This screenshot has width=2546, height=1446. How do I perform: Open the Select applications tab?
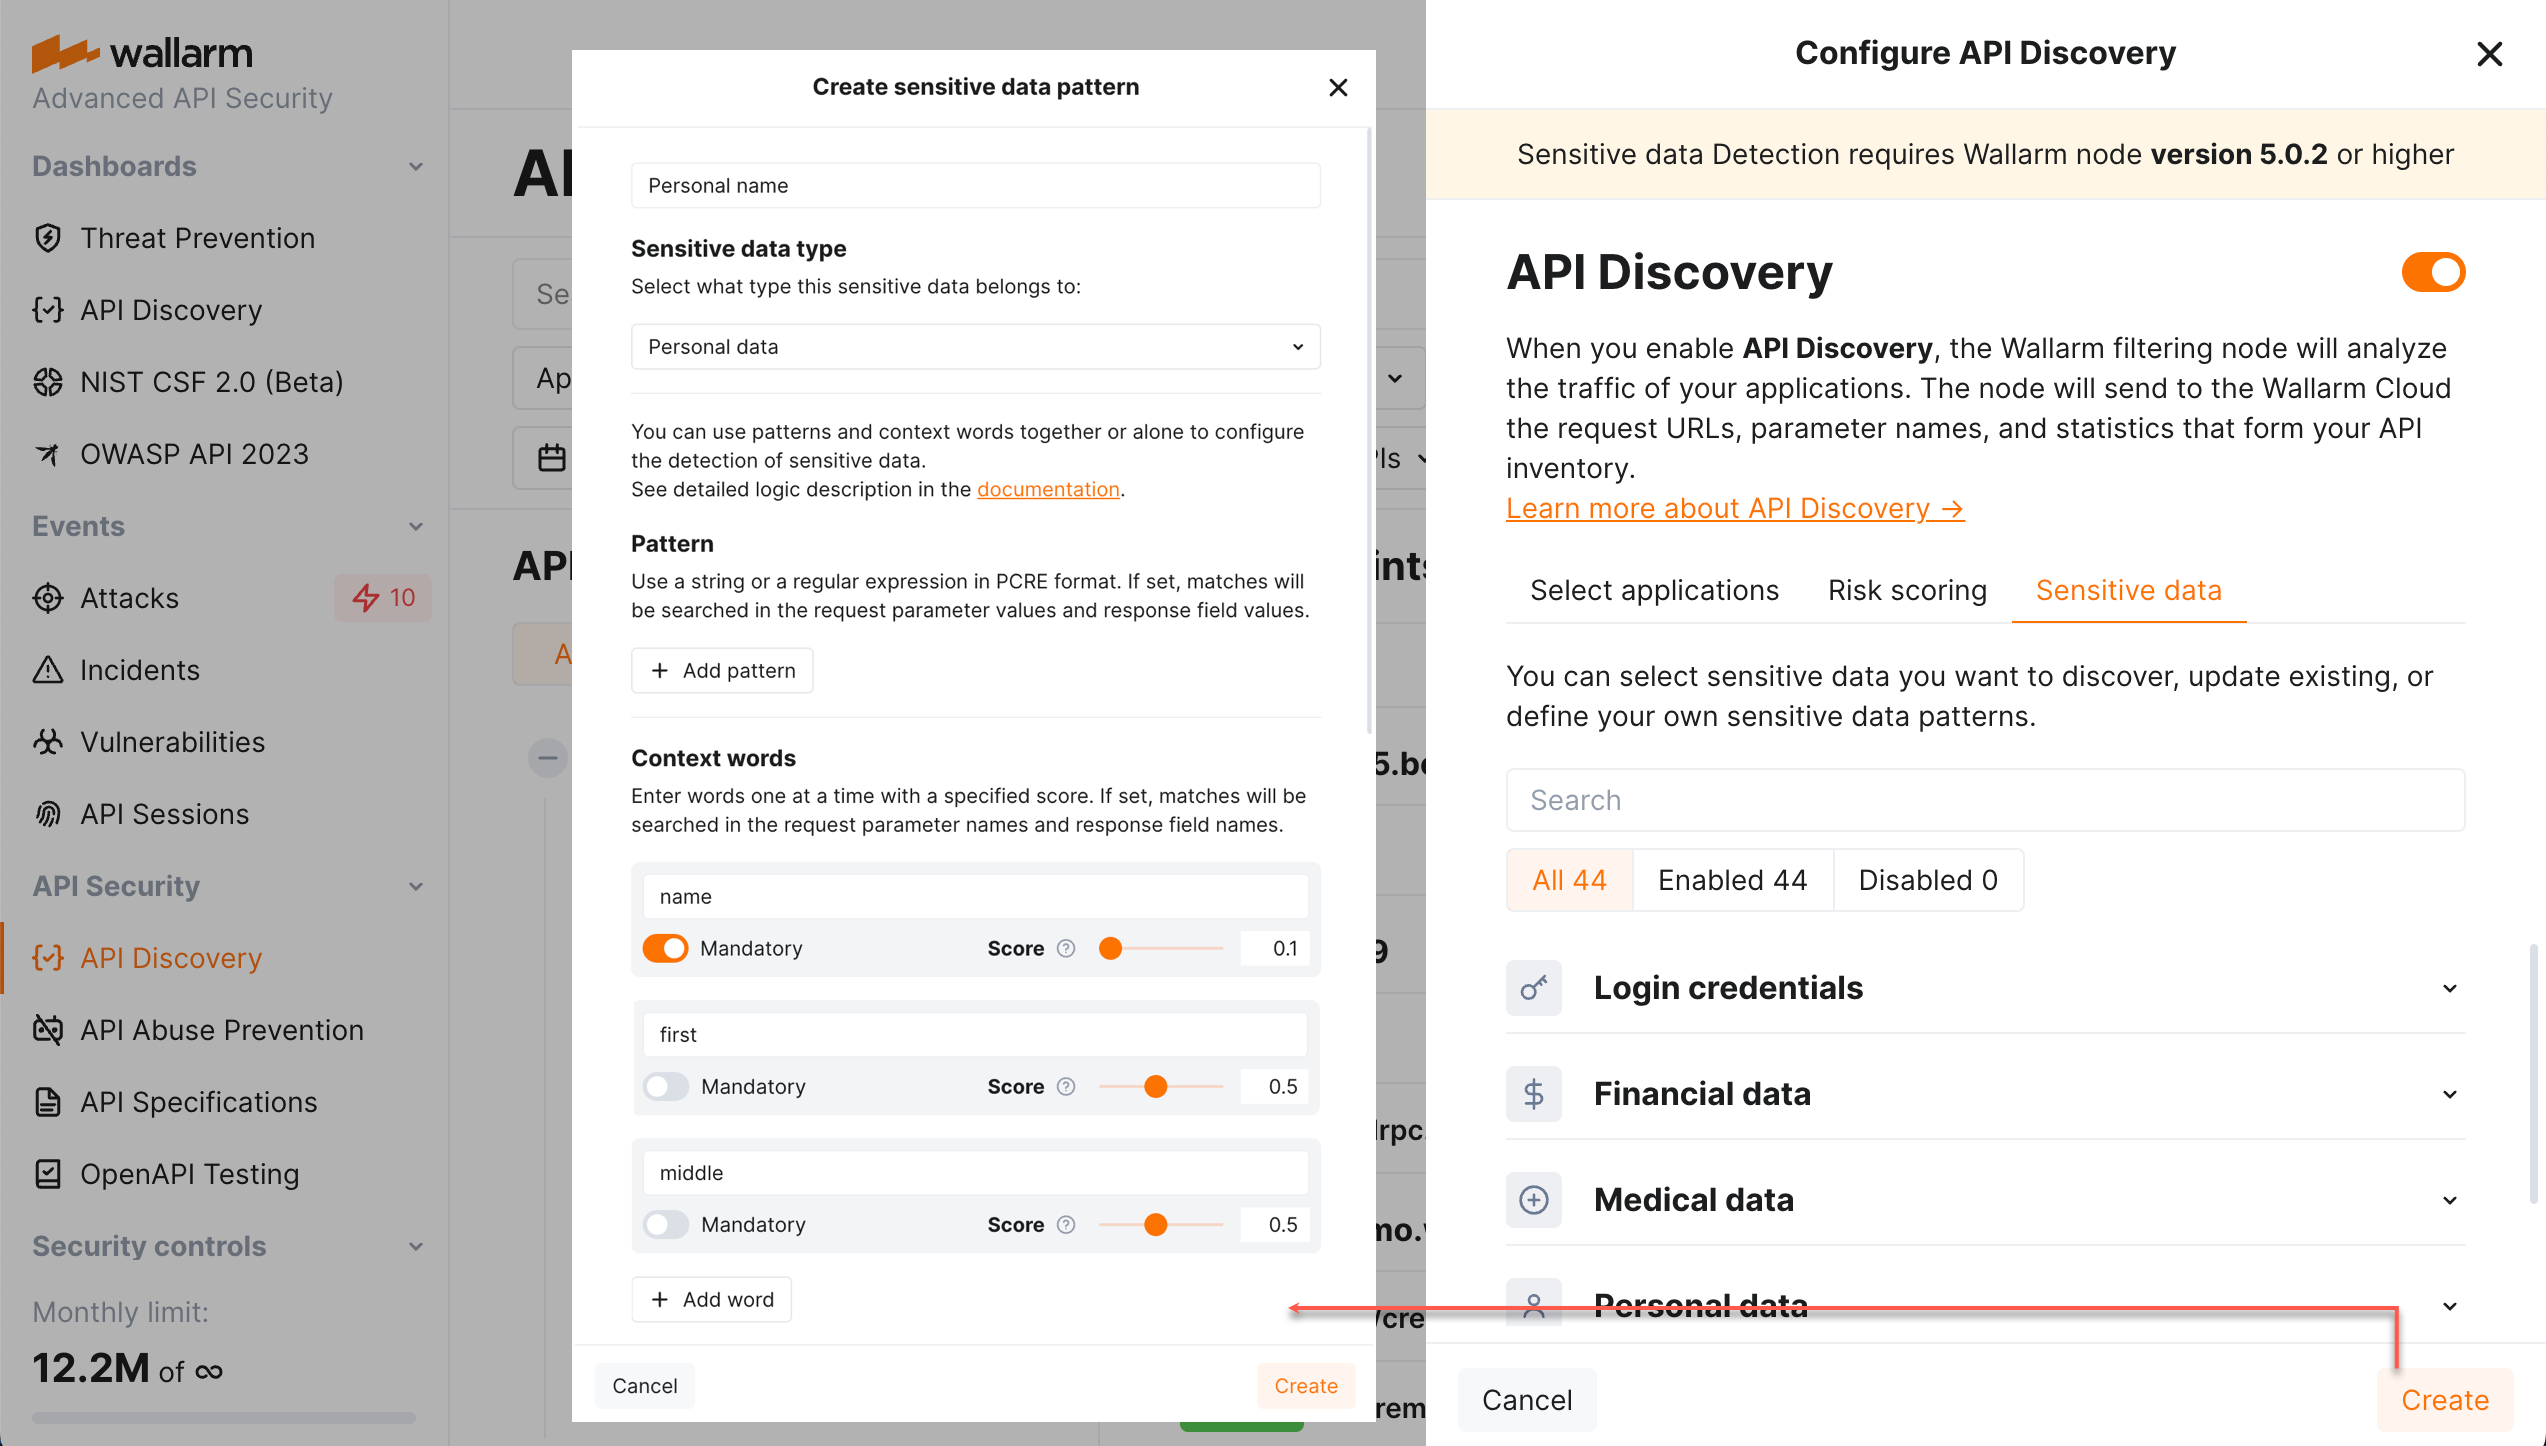[1653, 590]
